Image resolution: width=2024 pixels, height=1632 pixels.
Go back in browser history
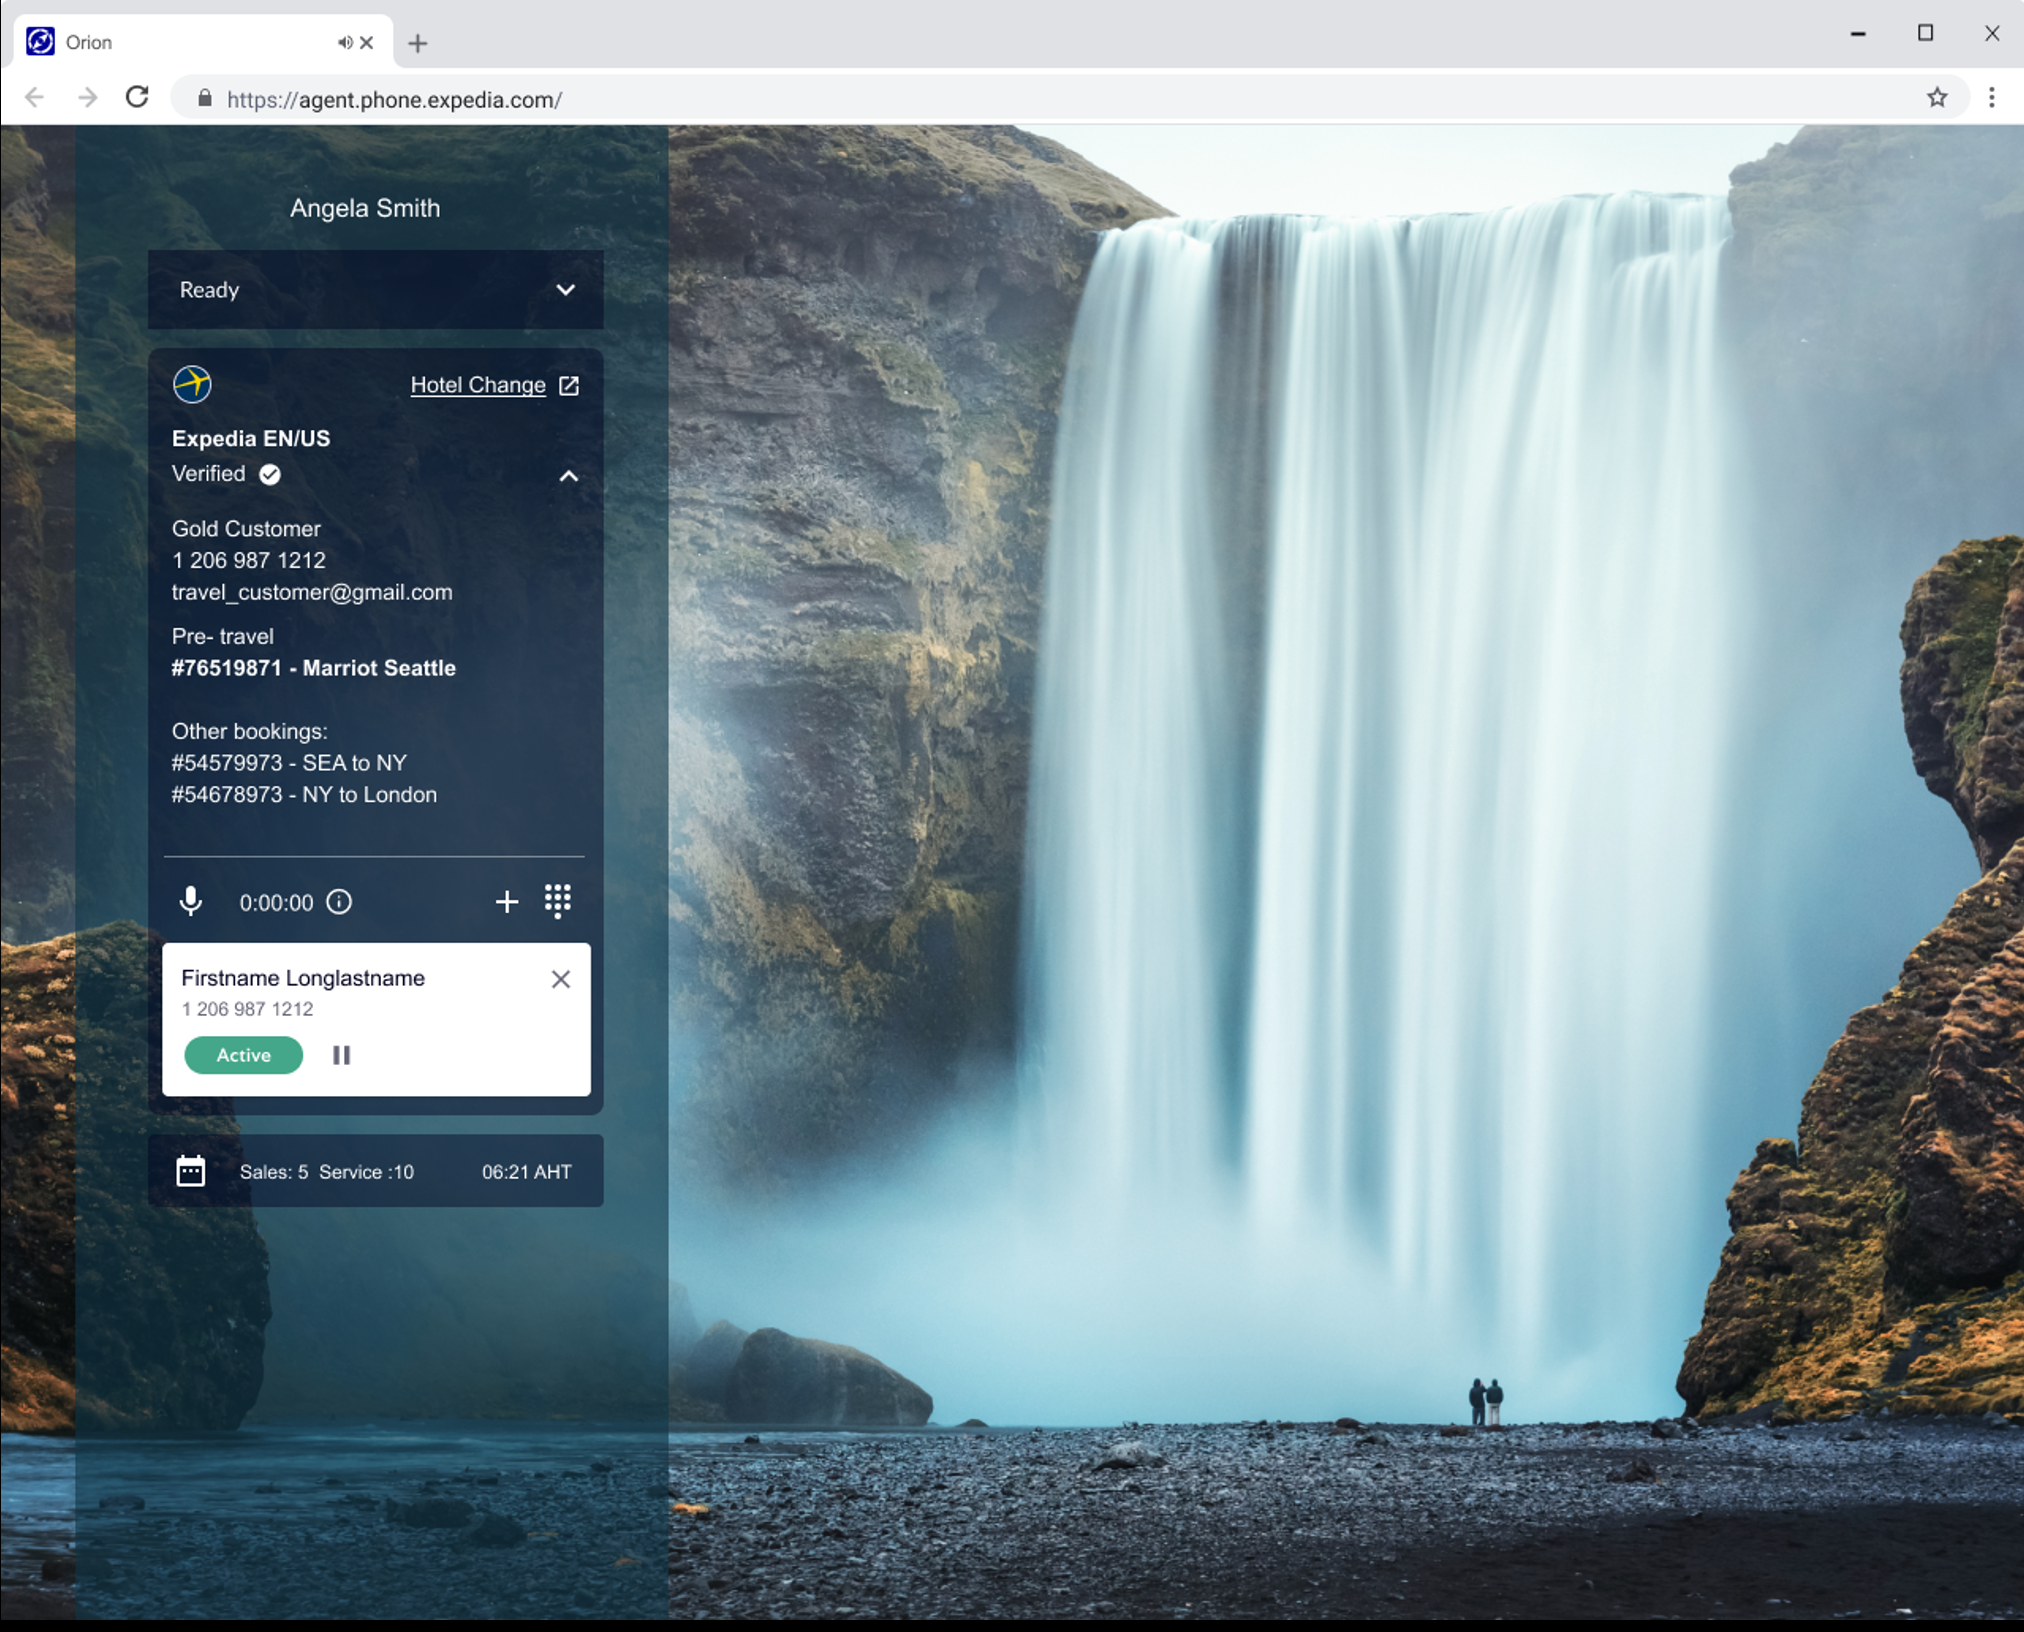[x=35, y=98]
